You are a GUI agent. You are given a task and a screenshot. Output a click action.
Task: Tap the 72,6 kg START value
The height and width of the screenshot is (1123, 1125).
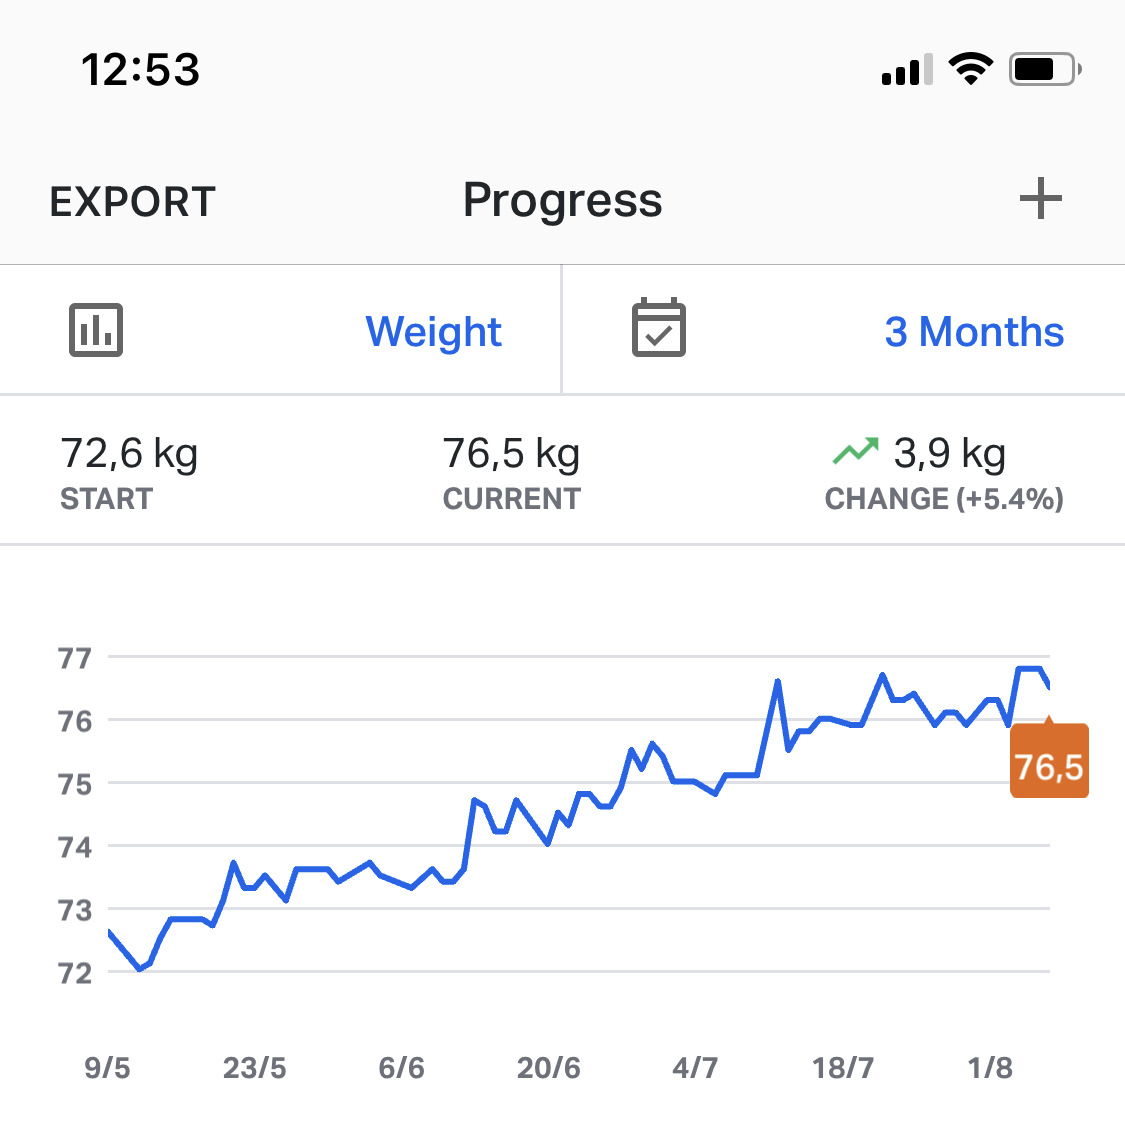(129, 454)
